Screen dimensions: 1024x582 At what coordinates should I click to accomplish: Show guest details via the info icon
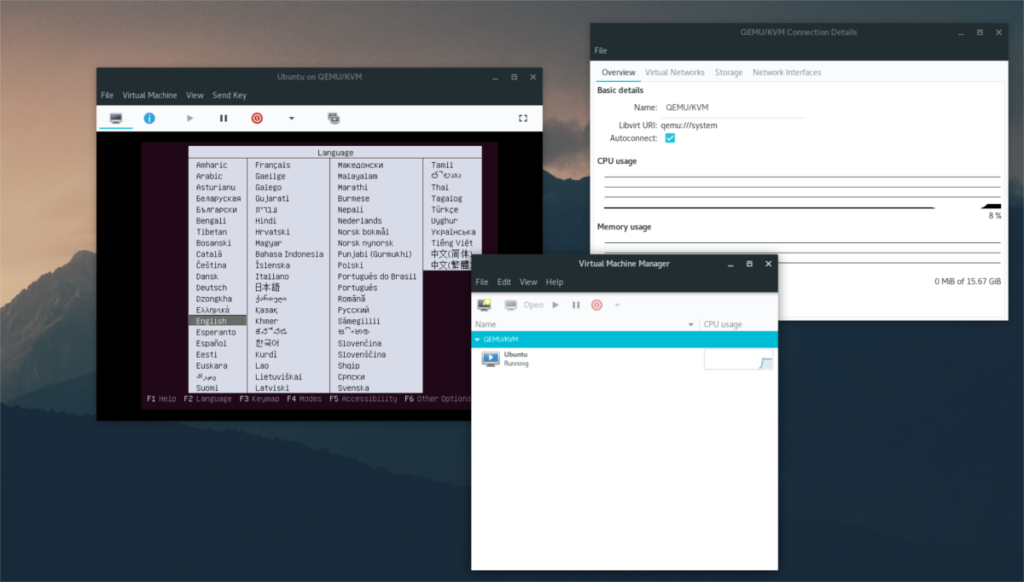coord(147,117)
